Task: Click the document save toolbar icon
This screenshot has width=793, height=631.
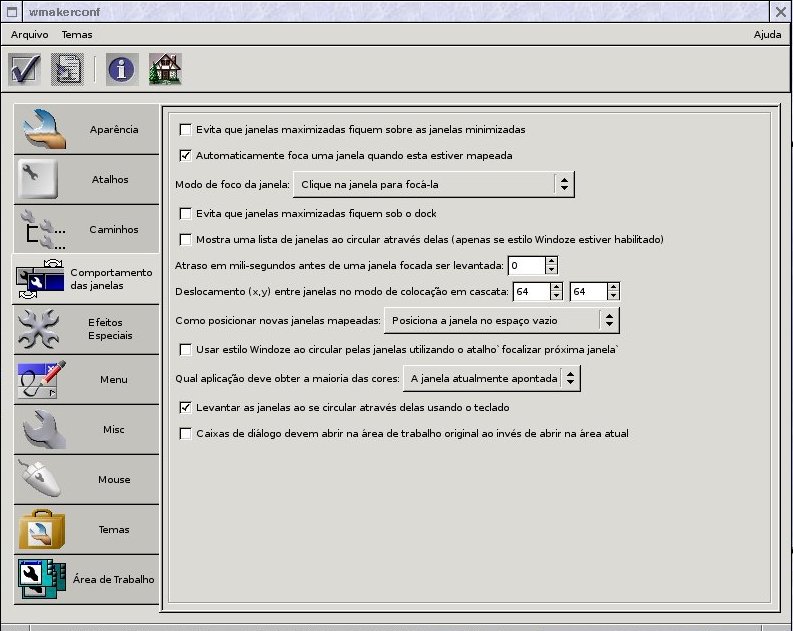Action: point(67,69)
